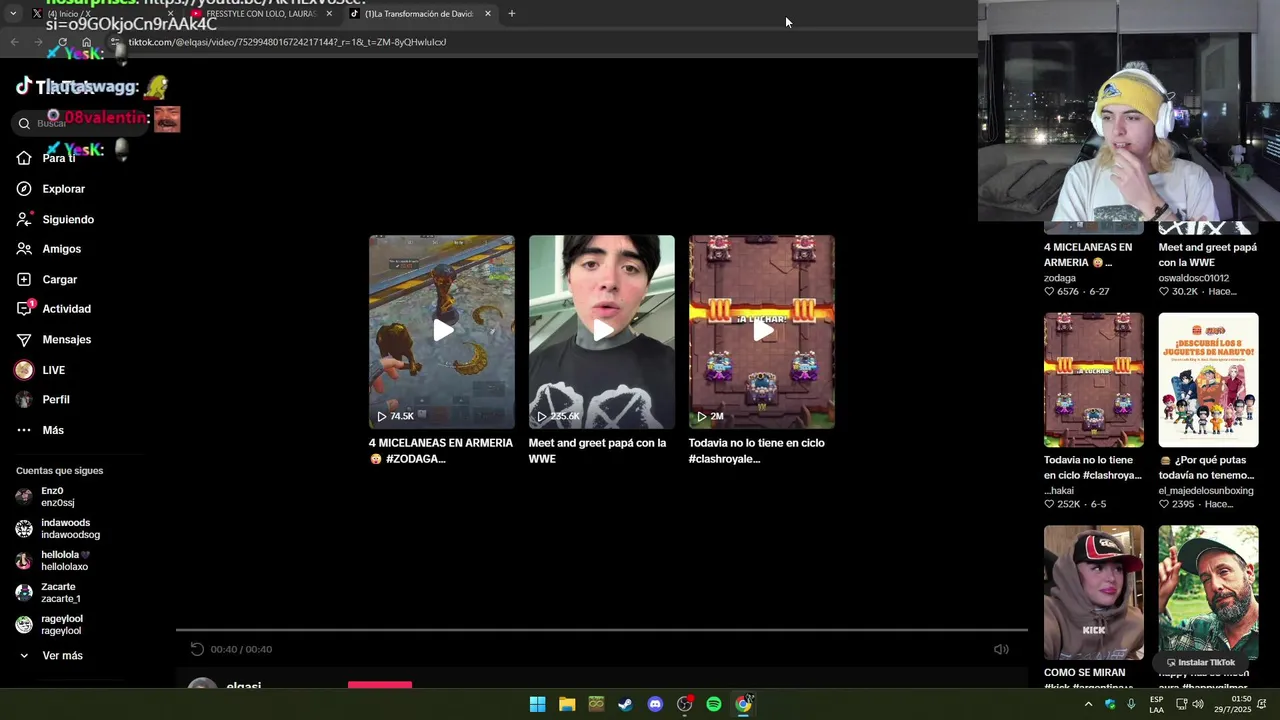
Task: Focus the Buscar search field
Action: pyautogui.click(x=80, y=123)
